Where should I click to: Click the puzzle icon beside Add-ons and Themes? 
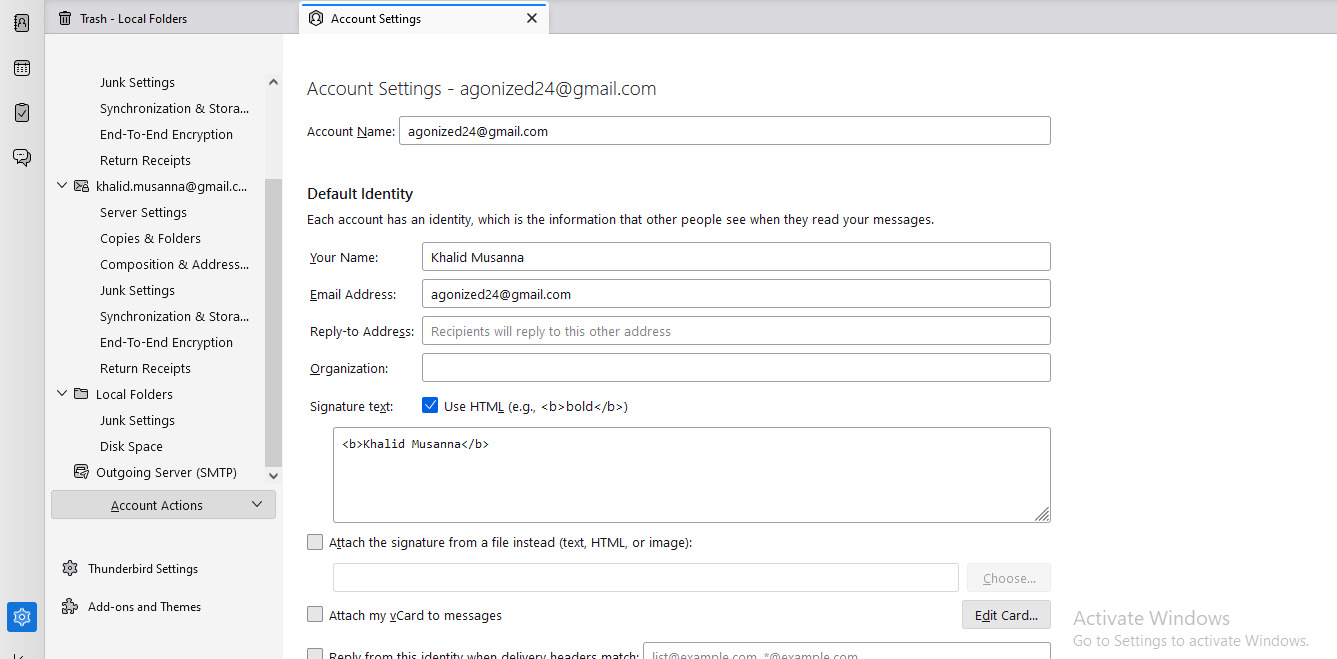tap(70, 606)
